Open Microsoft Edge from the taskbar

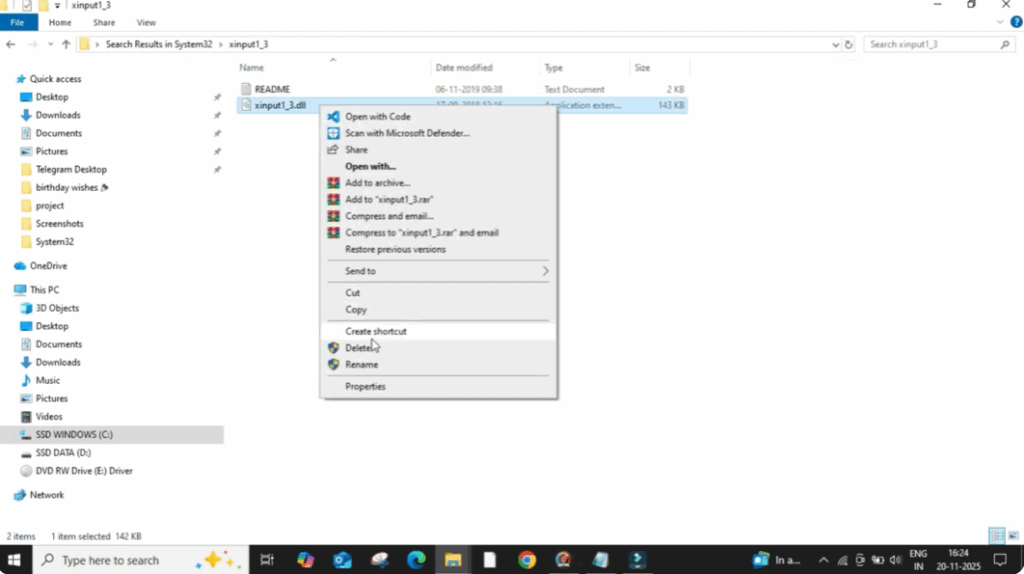click(x=416, y=560)
